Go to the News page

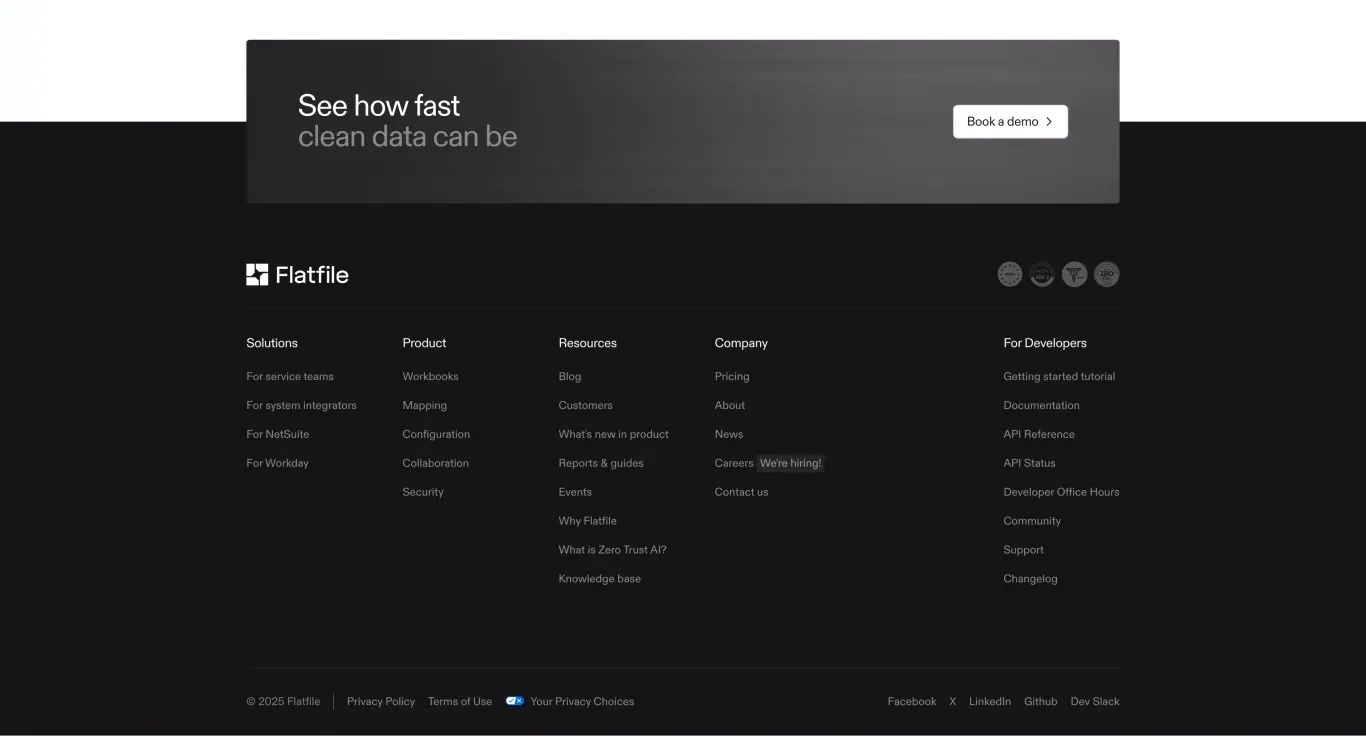[x=729, y=435]
